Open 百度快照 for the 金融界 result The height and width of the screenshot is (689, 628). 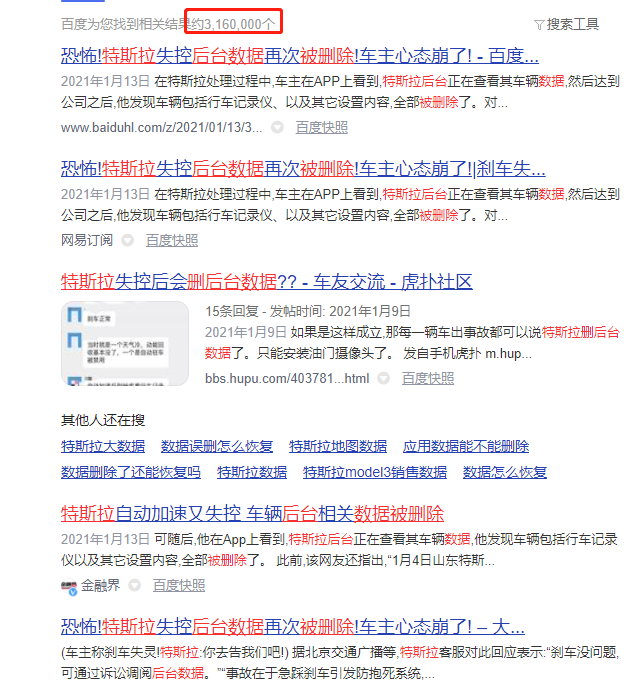[179, 585]
